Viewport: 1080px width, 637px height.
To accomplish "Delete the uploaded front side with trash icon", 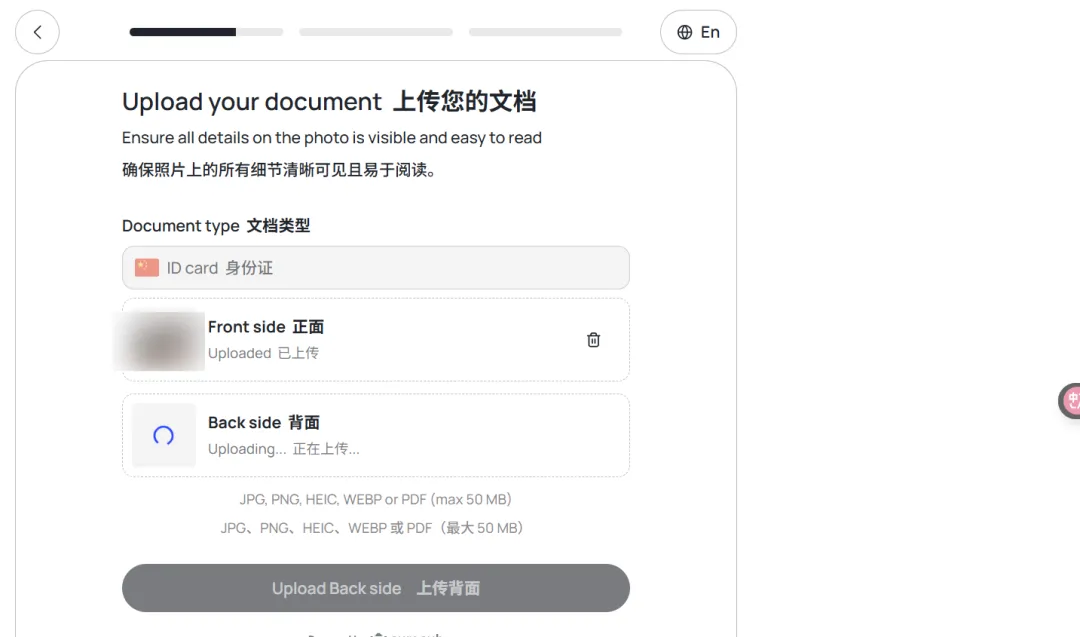I will pos(593,340).
